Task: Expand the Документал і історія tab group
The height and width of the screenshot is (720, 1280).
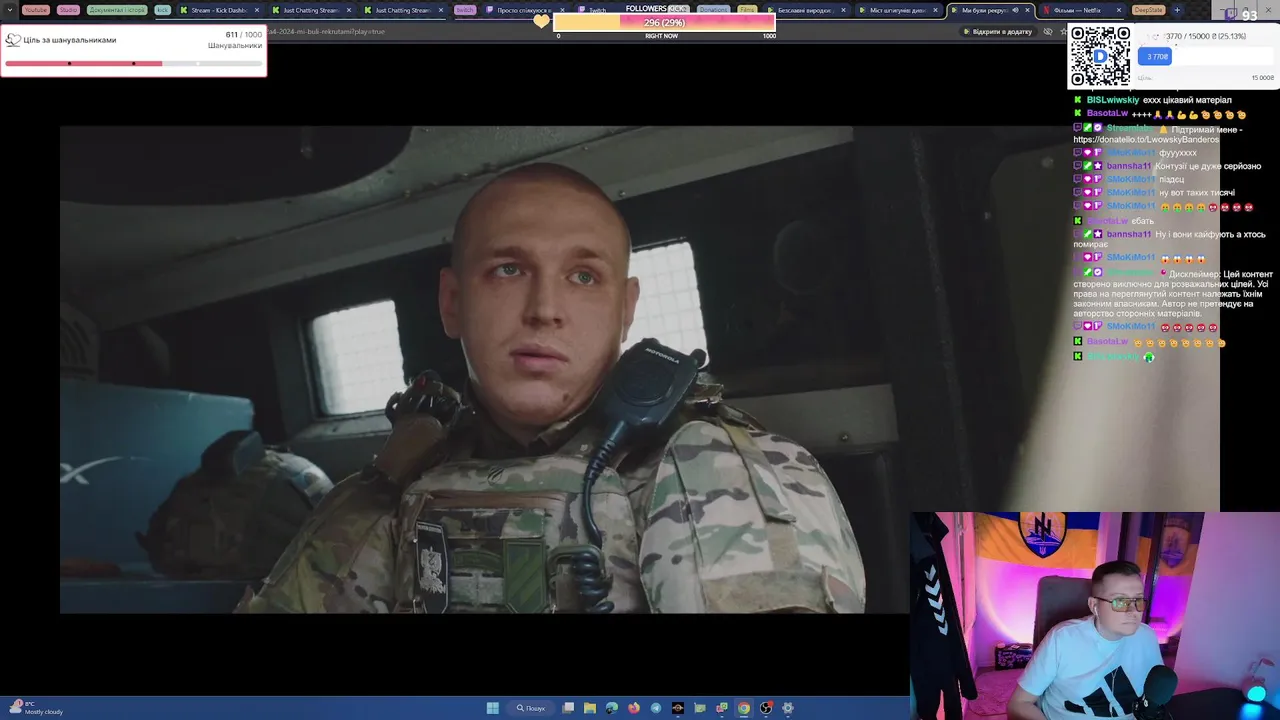Action: click(117, 10)
